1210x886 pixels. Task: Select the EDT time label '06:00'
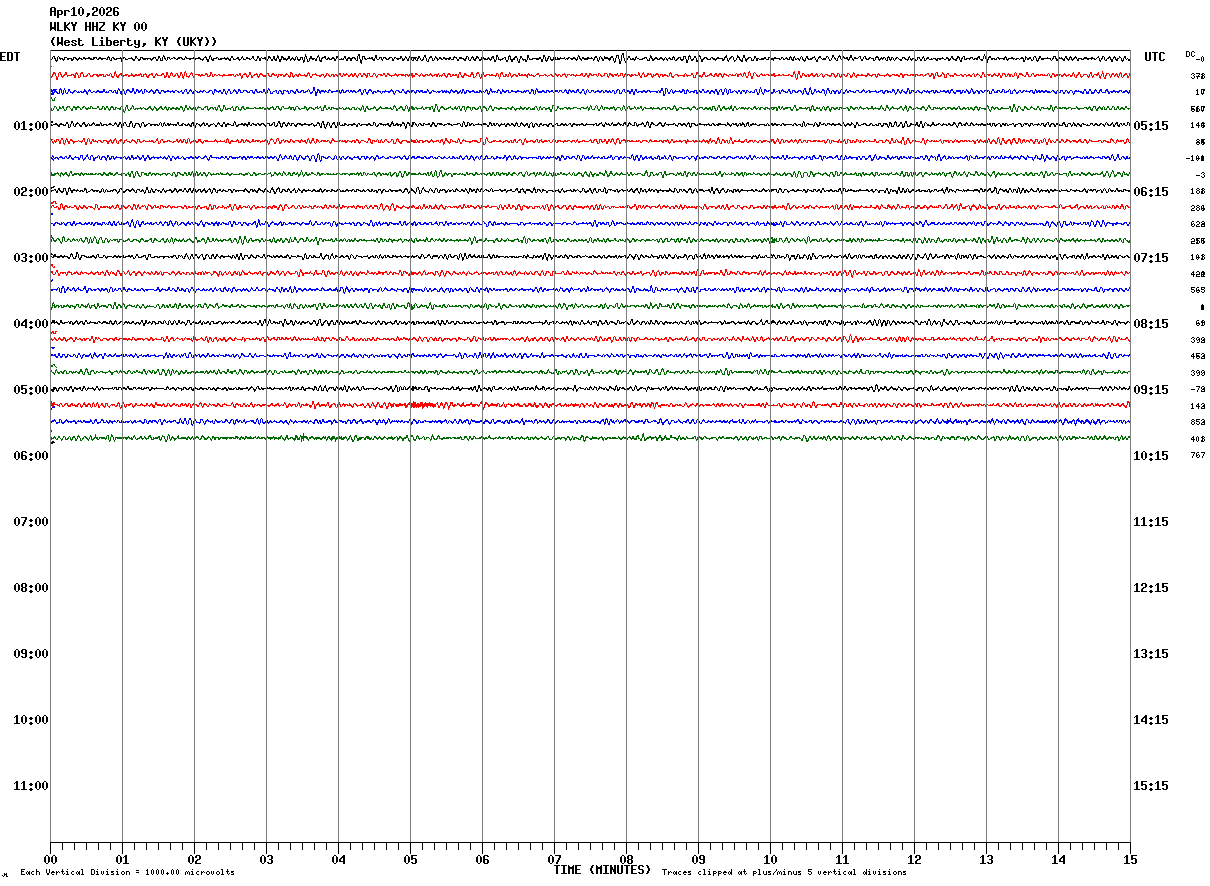coord(31,456)
